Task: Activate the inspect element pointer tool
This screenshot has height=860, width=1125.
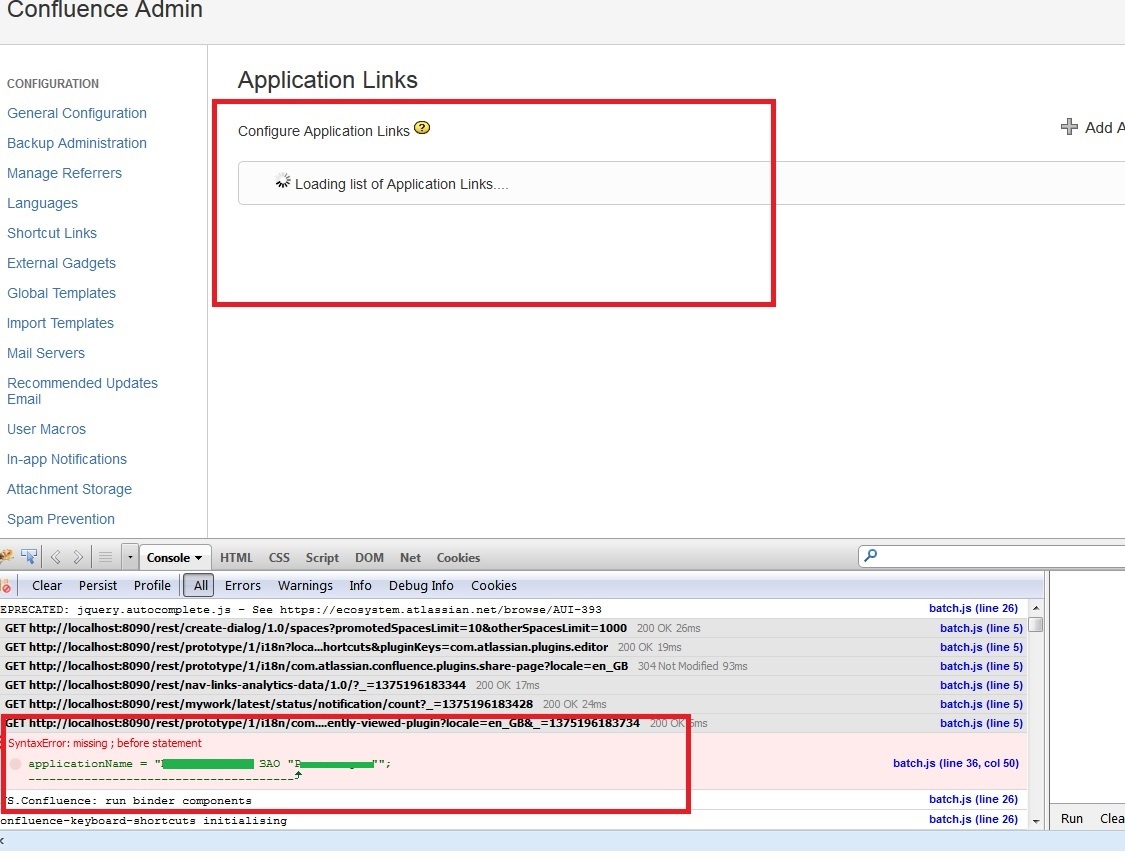Action: coord(29,557)
